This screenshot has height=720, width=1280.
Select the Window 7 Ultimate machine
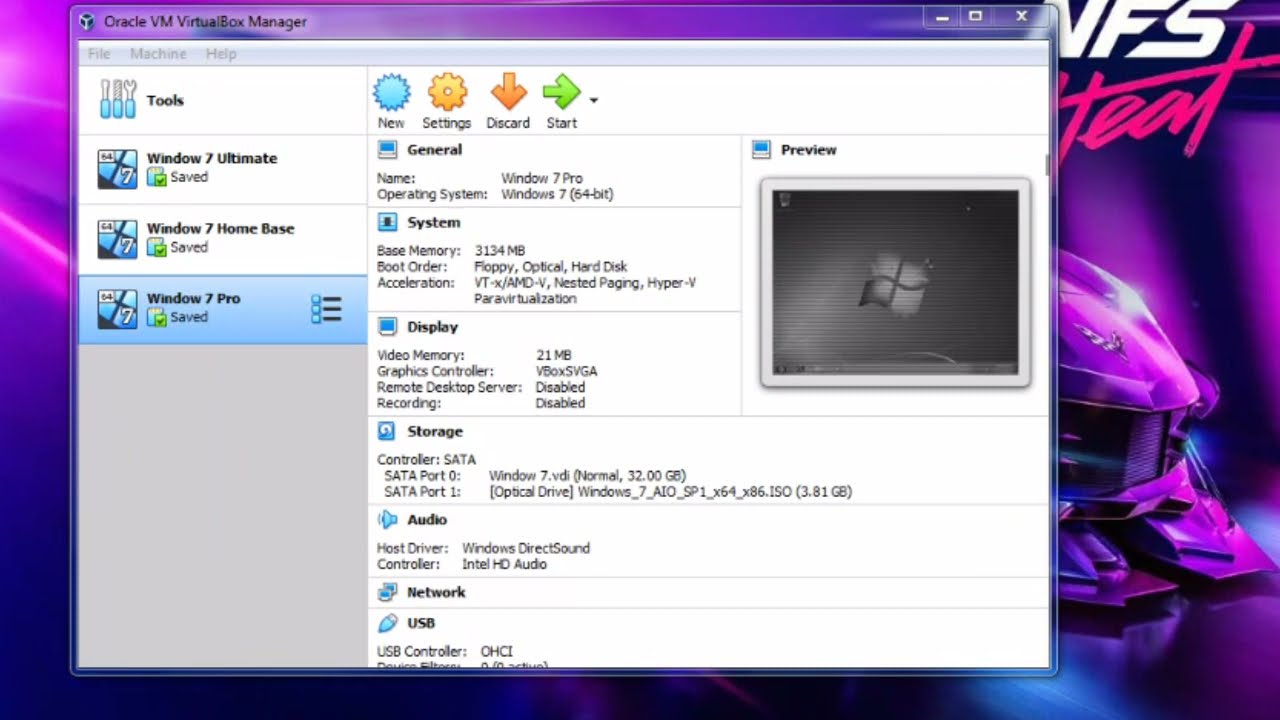click(x=222, y=169)
